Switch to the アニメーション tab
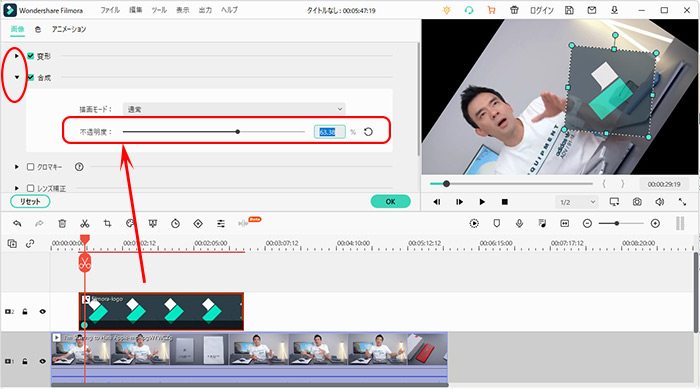700x389 pixels. (x=69, y=29)
